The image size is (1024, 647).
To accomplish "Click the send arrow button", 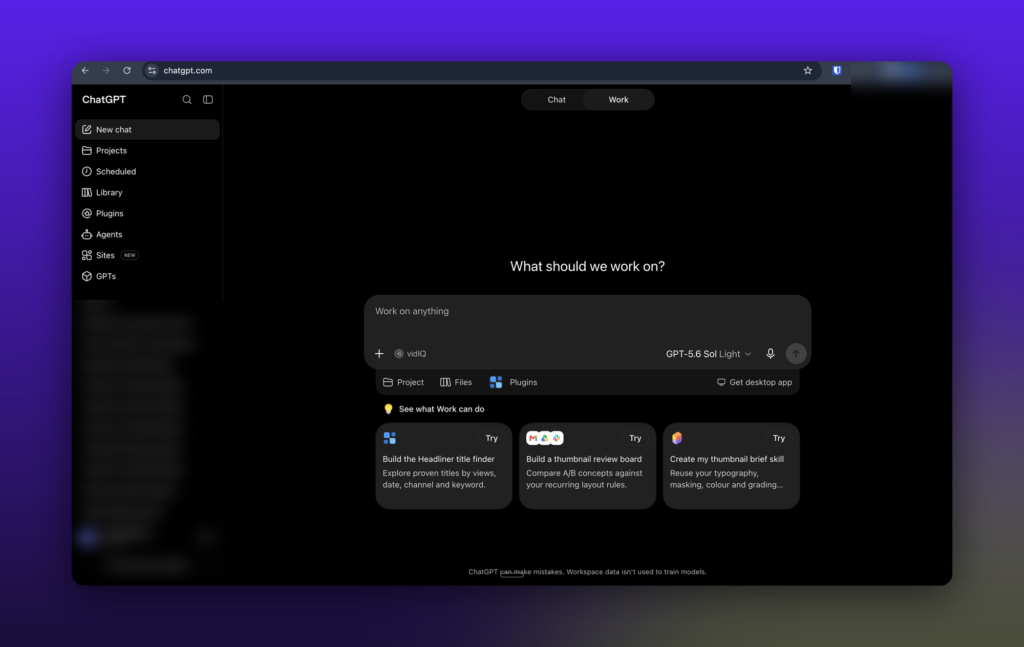I will pos(795,353).
